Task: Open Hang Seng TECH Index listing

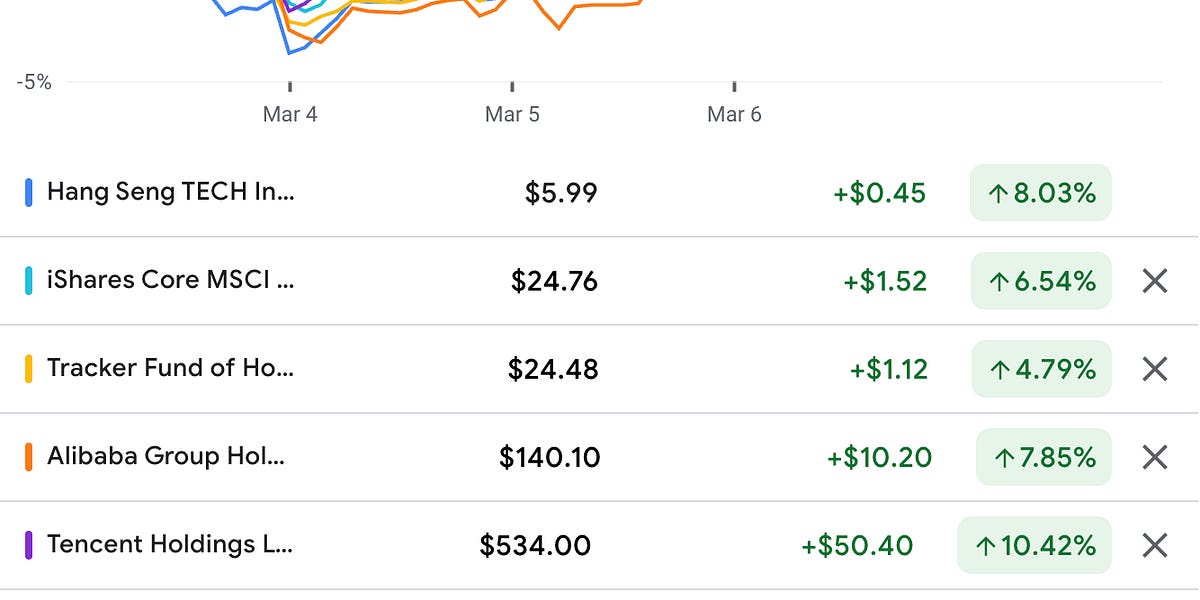Action: (x=171, y=192)
